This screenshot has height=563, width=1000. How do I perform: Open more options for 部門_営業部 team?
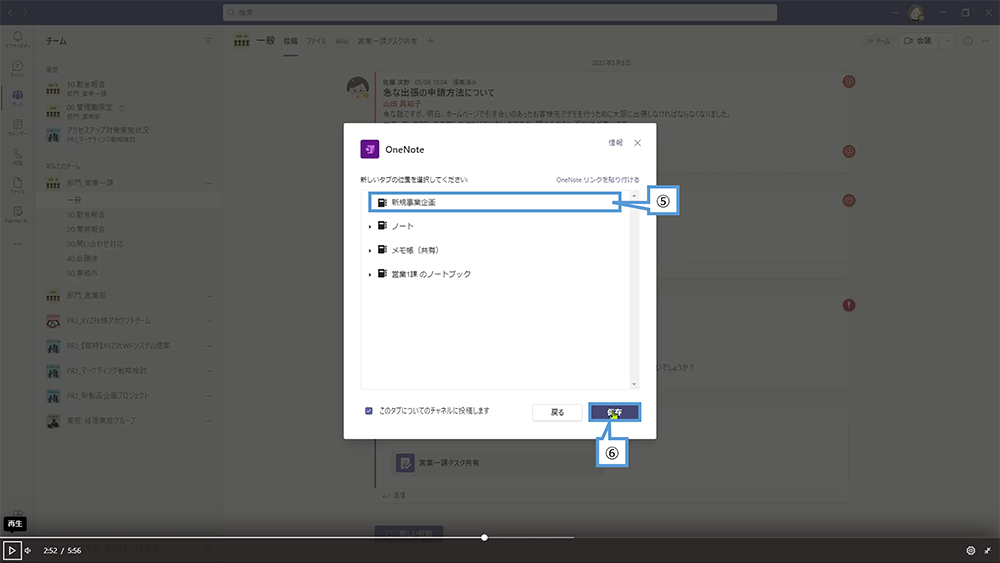[209, 296]
